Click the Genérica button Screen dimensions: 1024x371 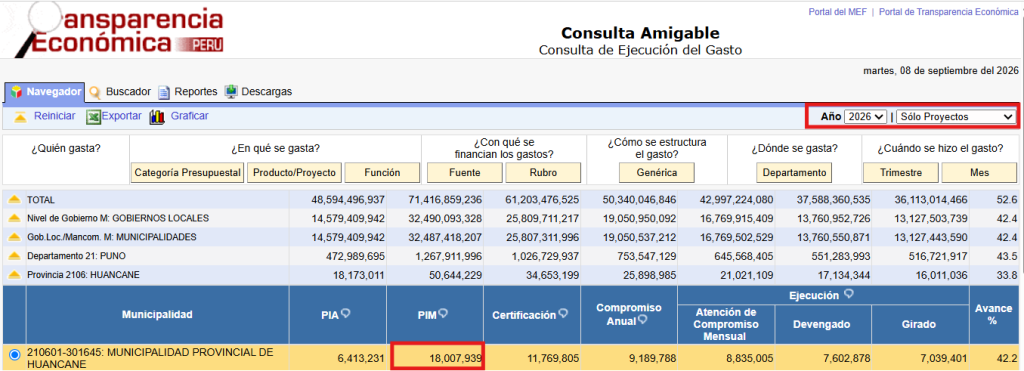point(657,172)
